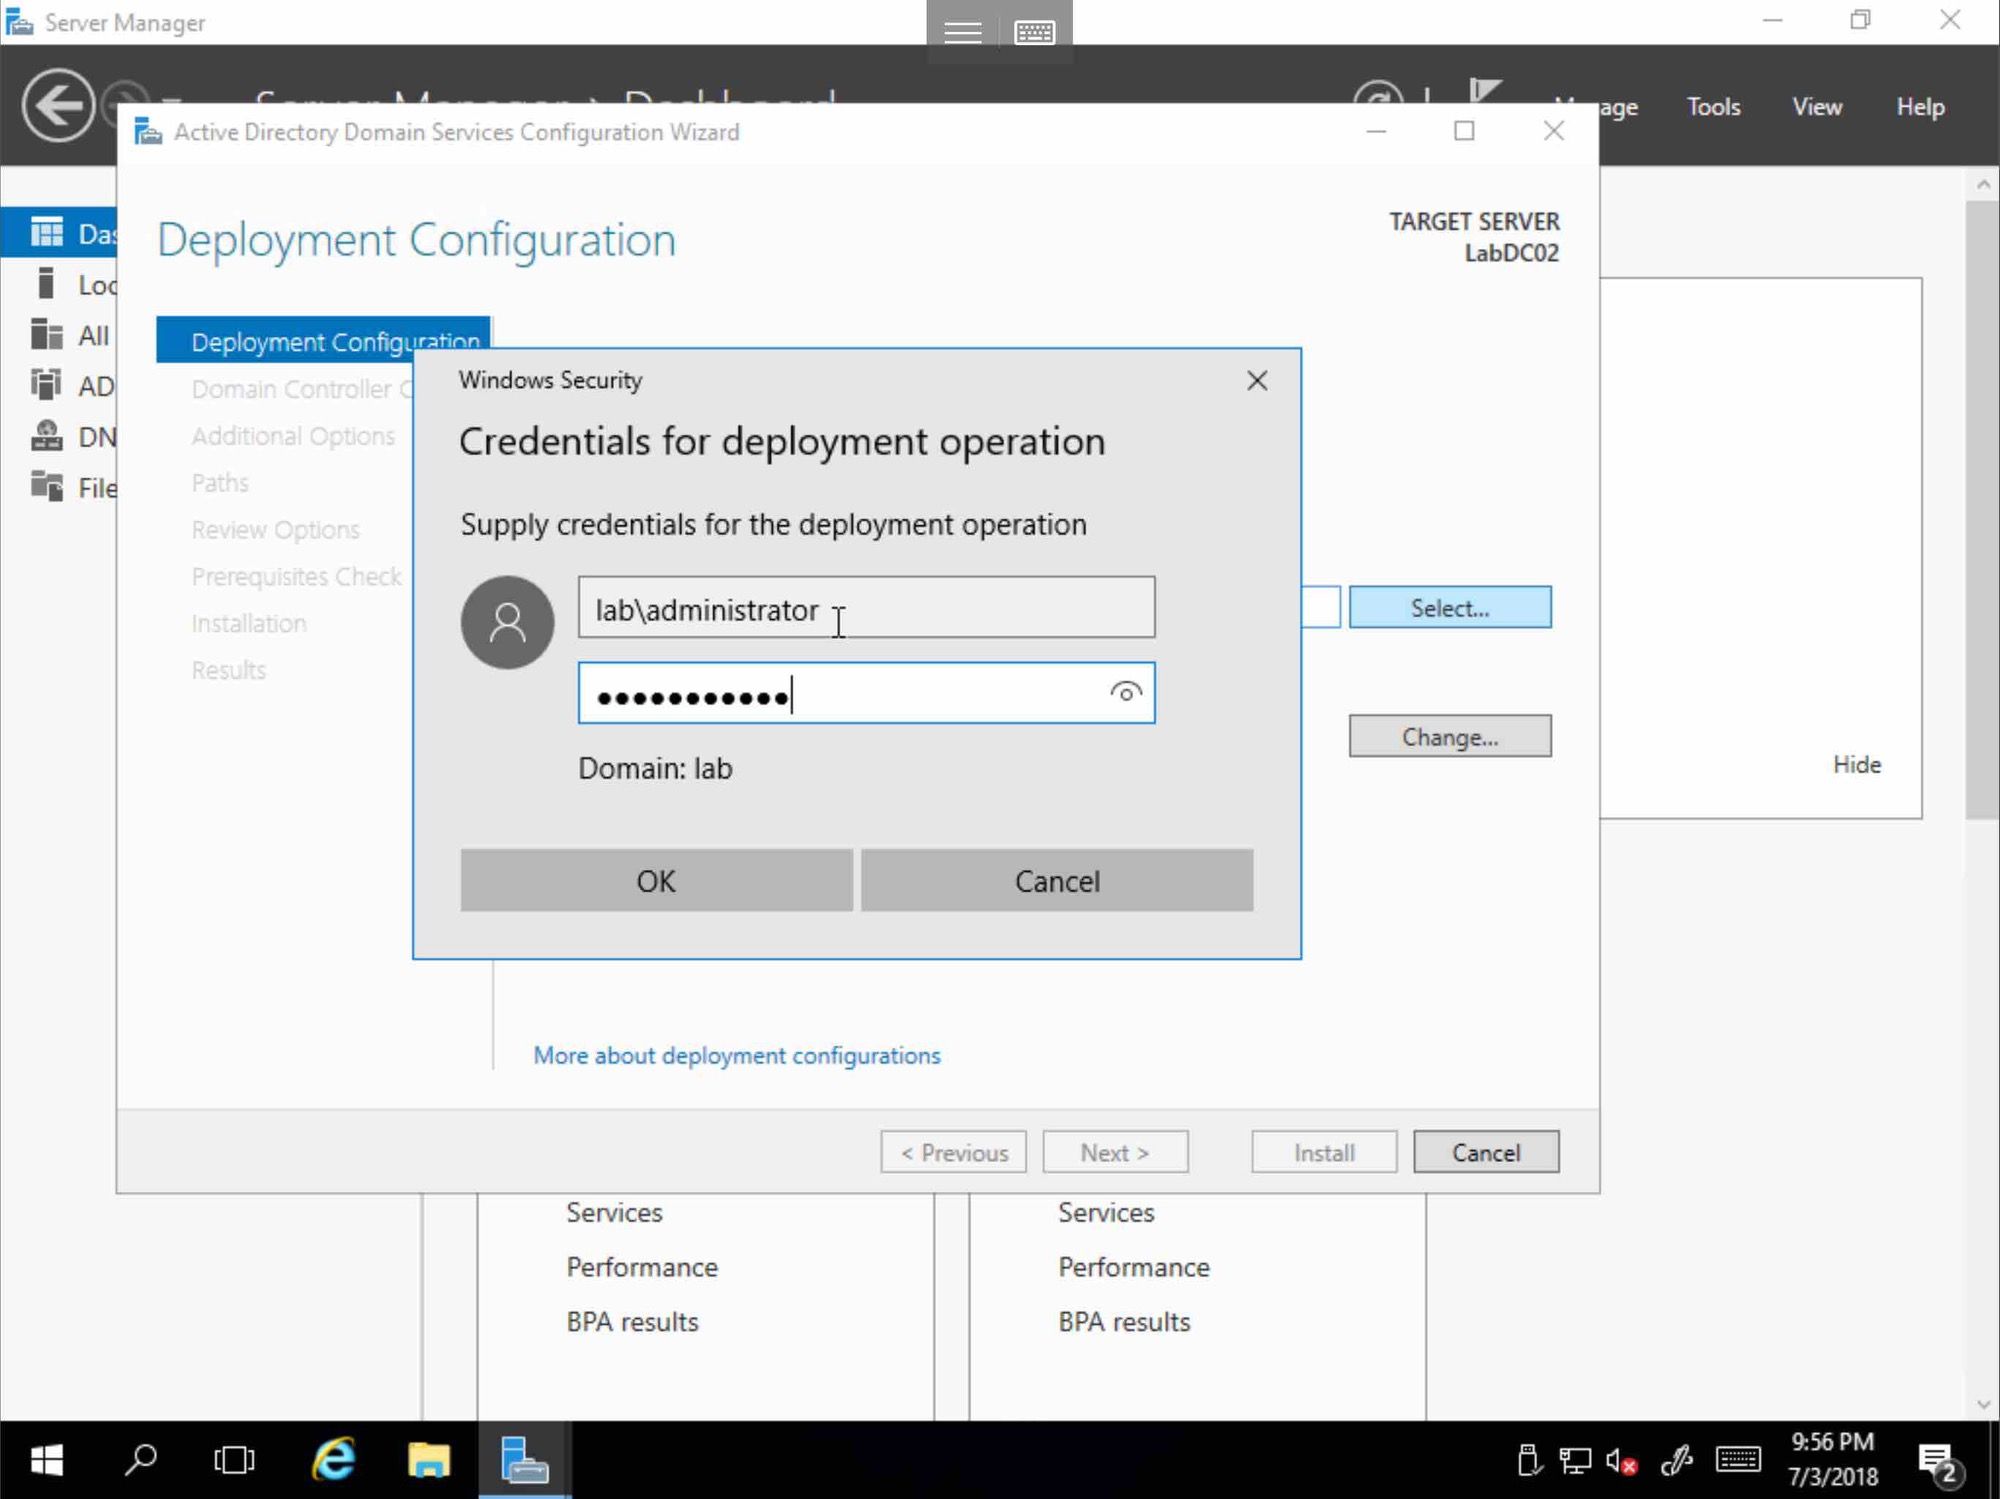Select Paths wizard step
2000x1499 pixels.
[x=220, y=483]
